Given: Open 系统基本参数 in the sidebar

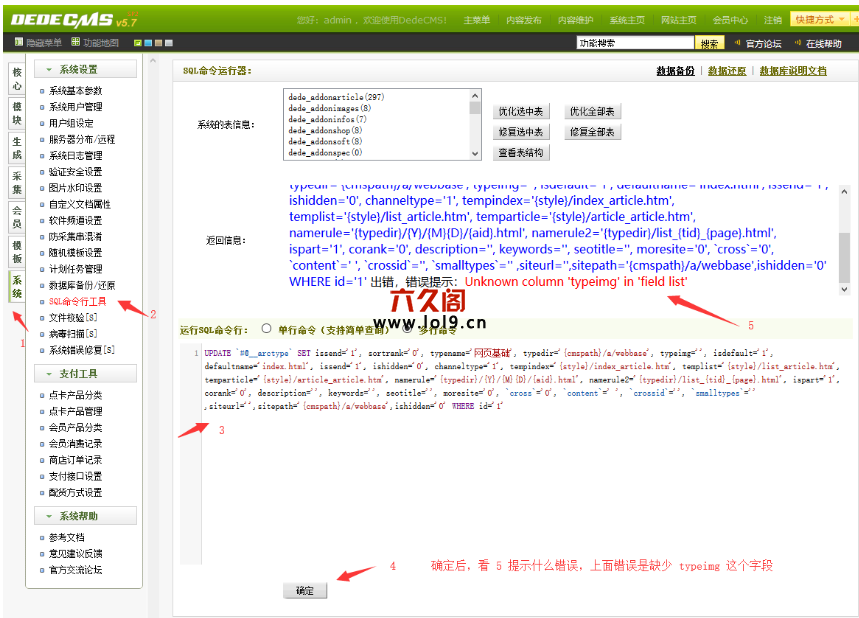Looking at the screenshot, I should pyautogui.click(x=76, y=91).
